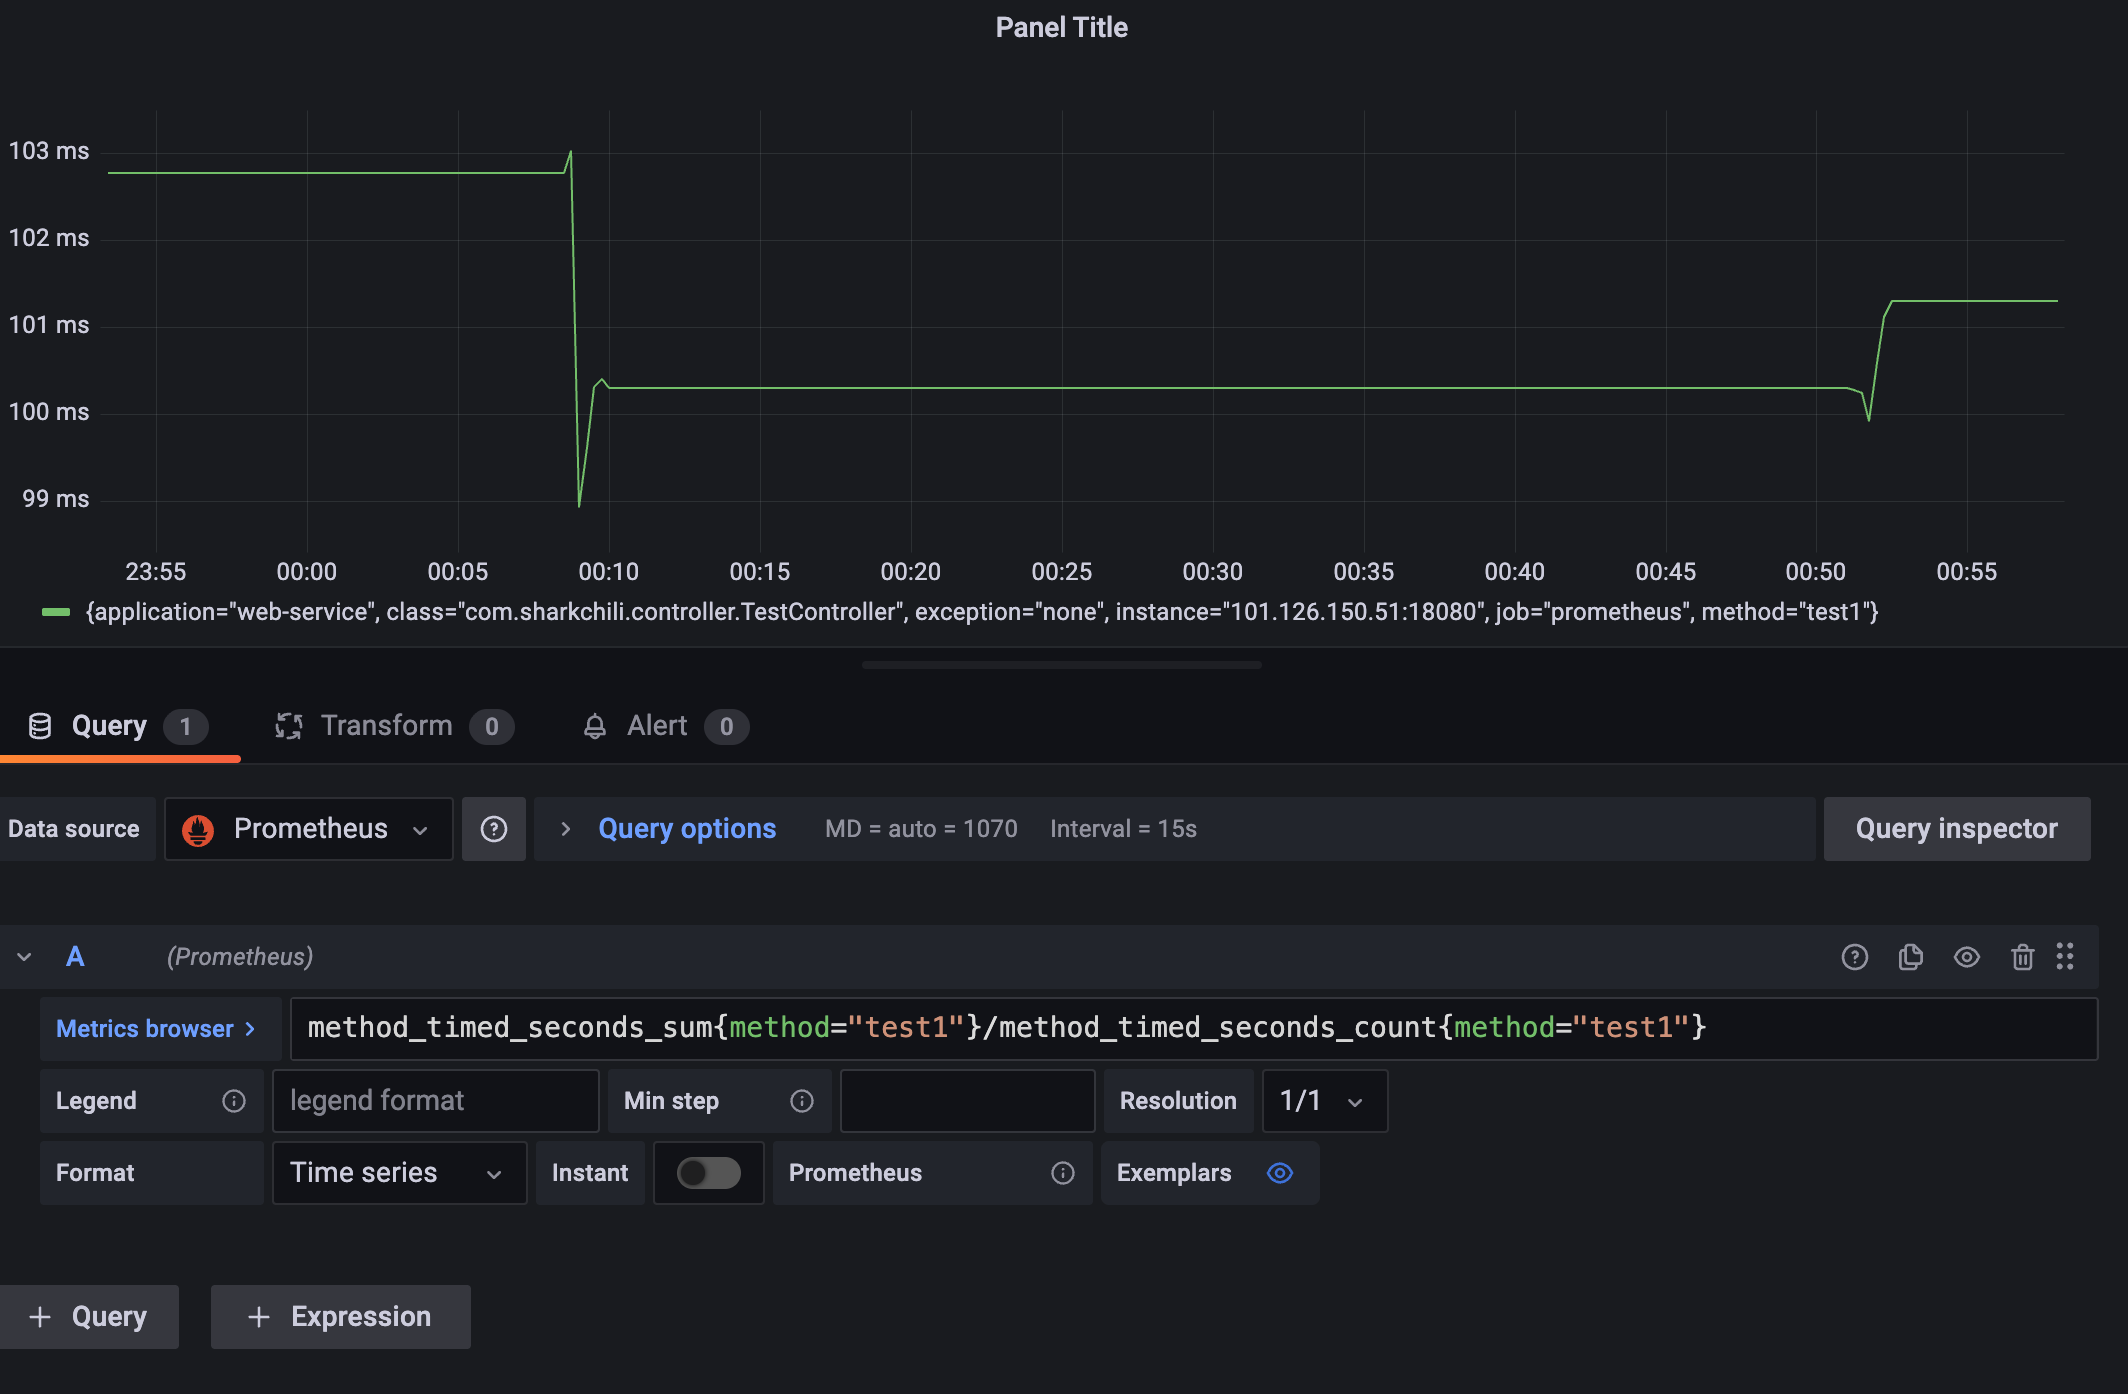Screen dimensions: 2128x1394
Task: Open the Query inspector
Action: pyautogui.click(x=1956, y=829)
